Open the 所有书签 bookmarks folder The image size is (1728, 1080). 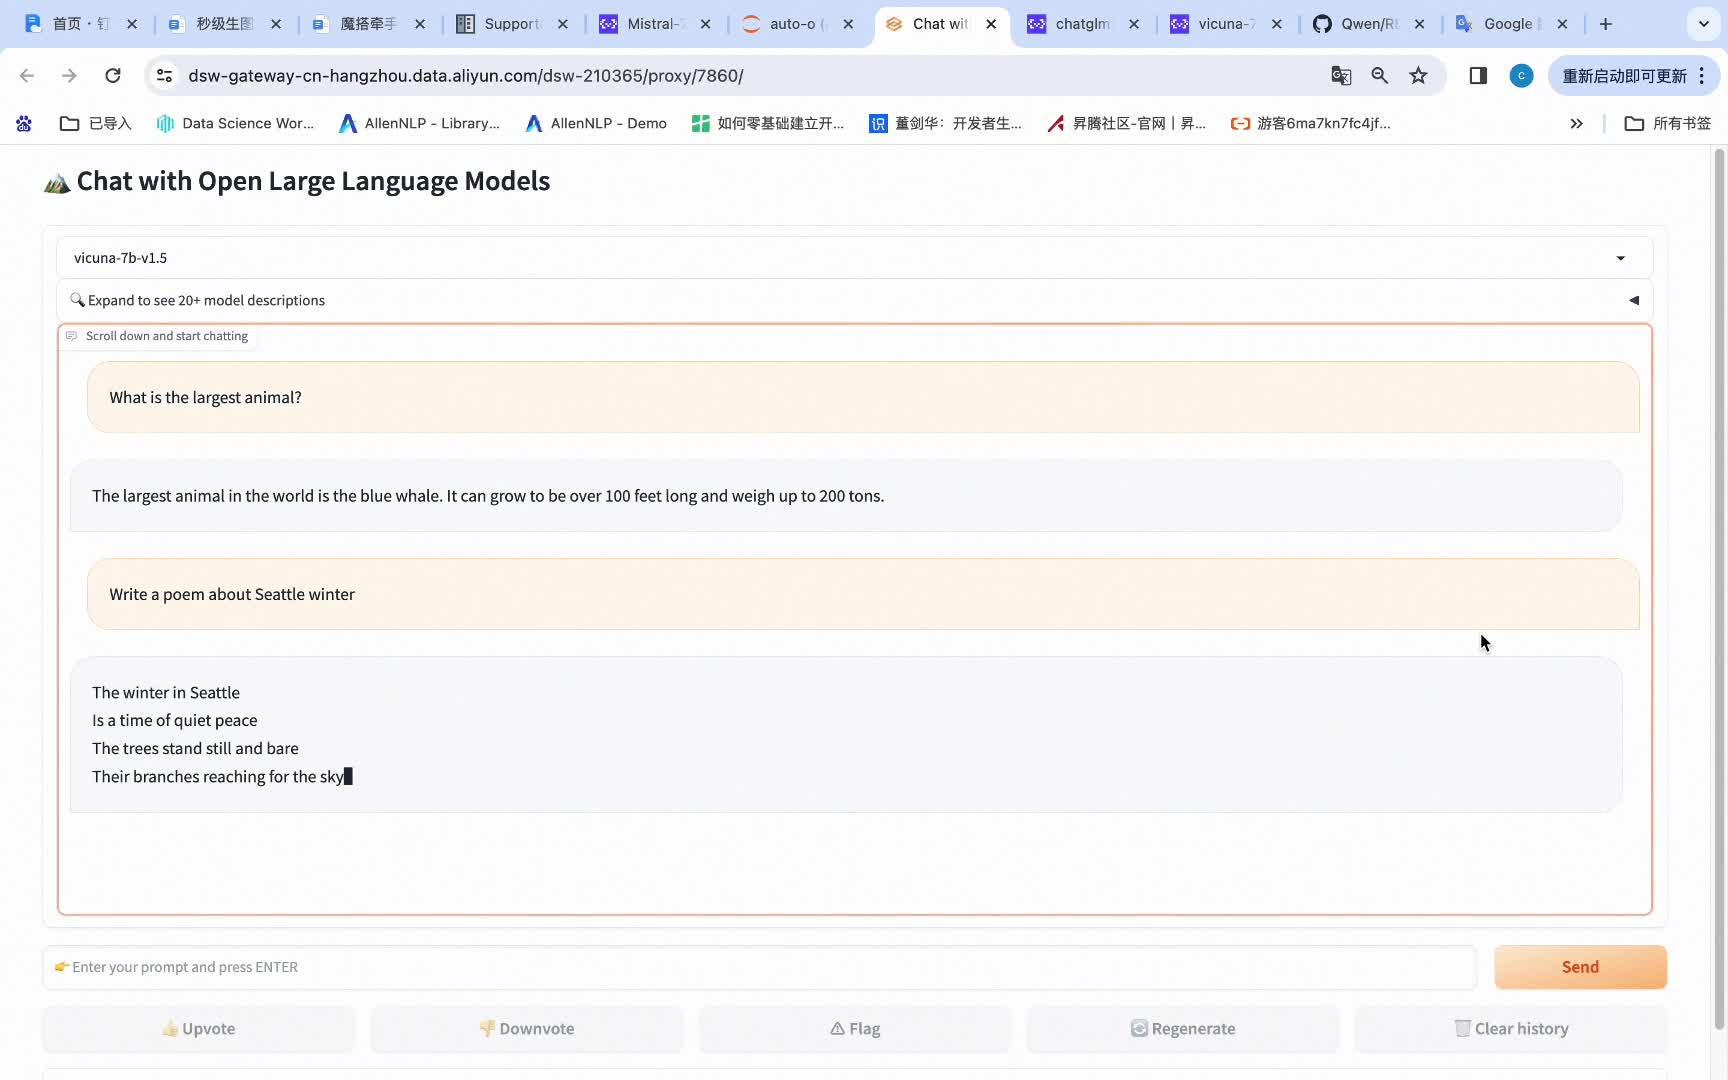click(x=1666, y=123)
